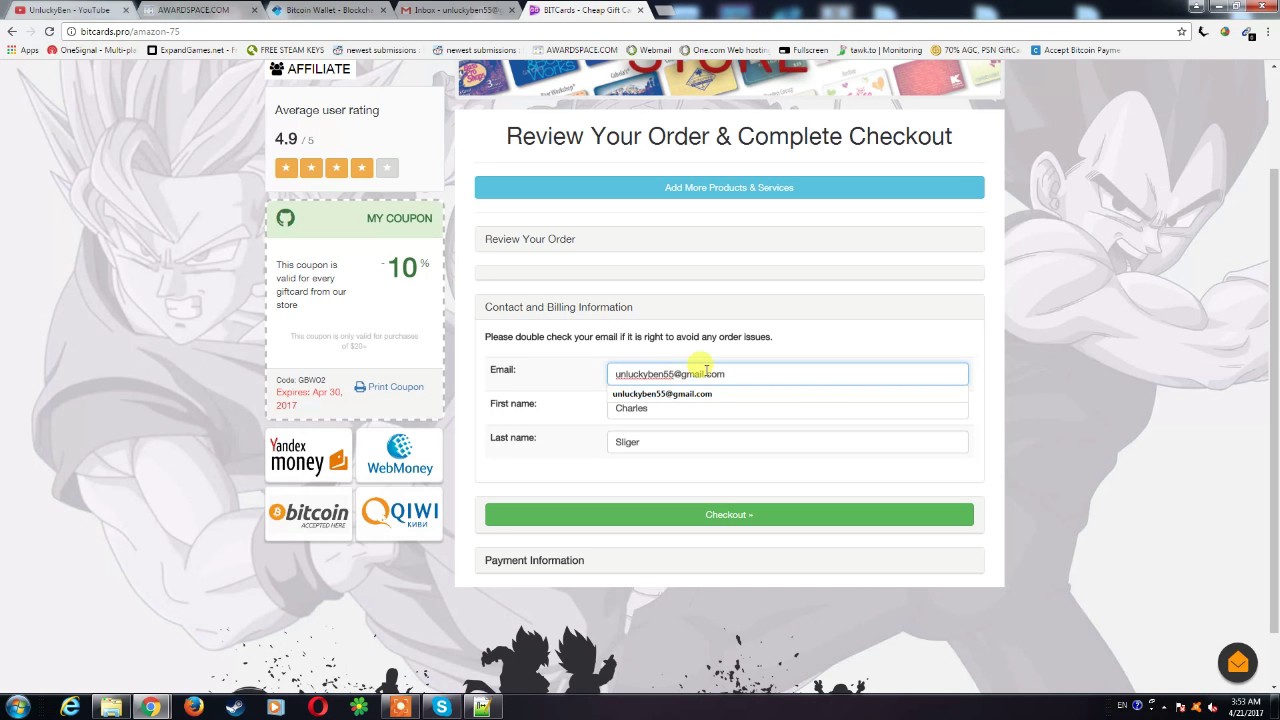The image size is (1280, 720).
Task: Open the ExpandGames.net bookmark
Action: pos(191,50)
